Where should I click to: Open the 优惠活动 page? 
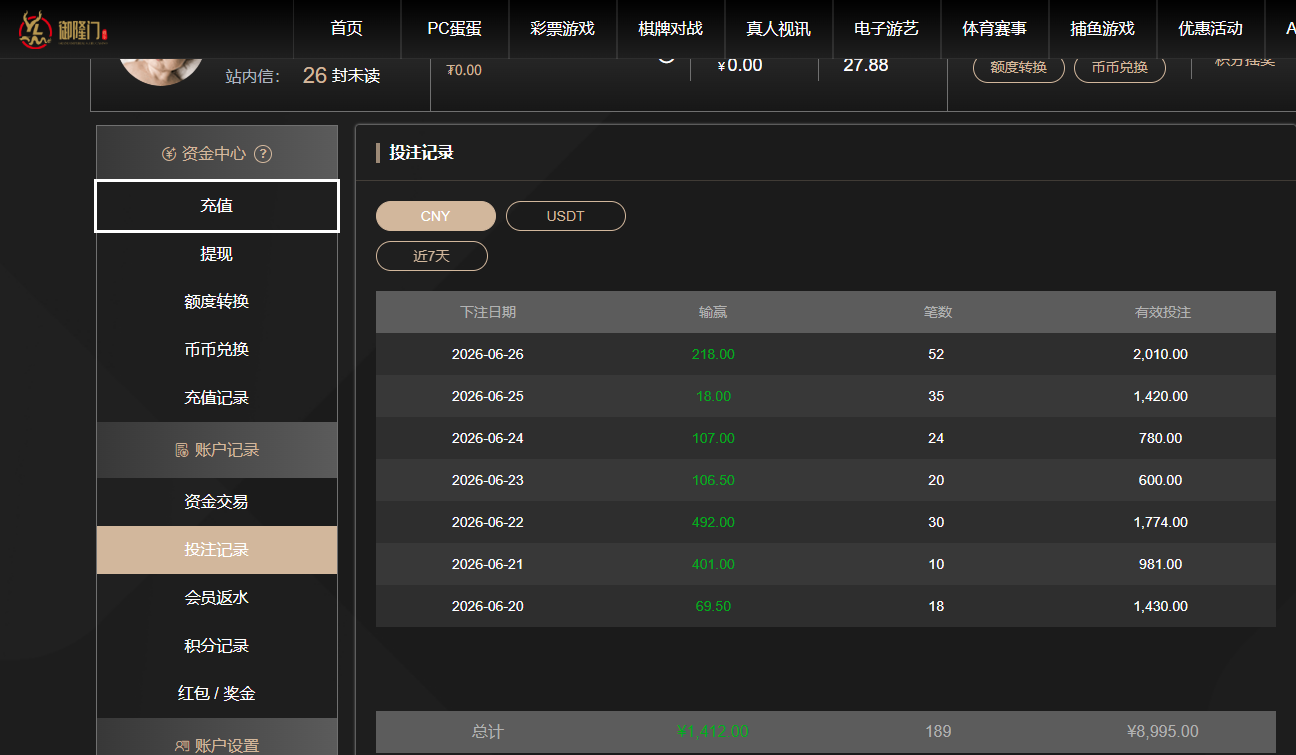pyautogui.click(x=1211, y=29)
